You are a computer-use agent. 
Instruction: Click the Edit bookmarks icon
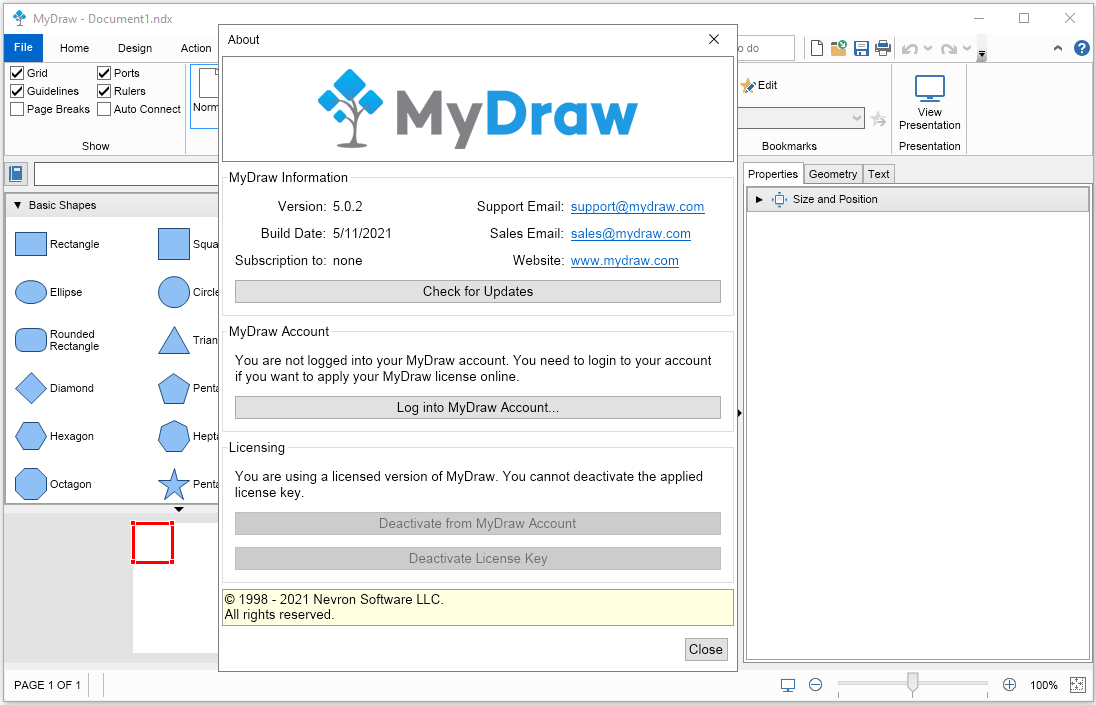pos(748,85)
